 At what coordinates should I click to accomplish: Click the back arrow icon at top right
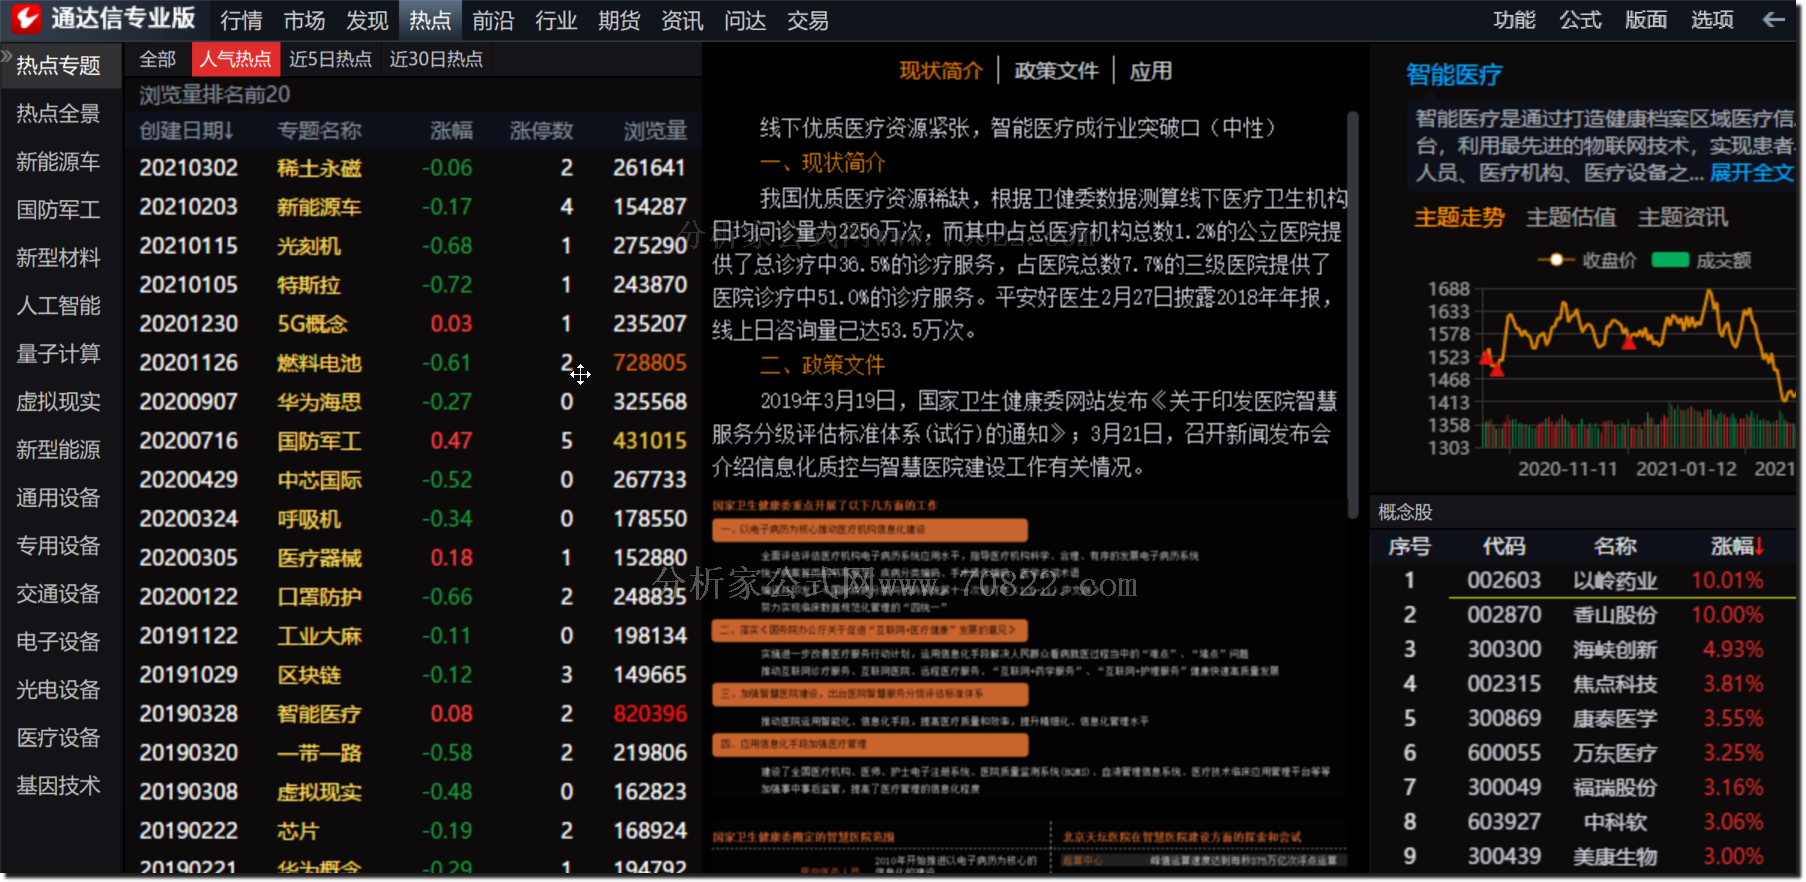1774,19
